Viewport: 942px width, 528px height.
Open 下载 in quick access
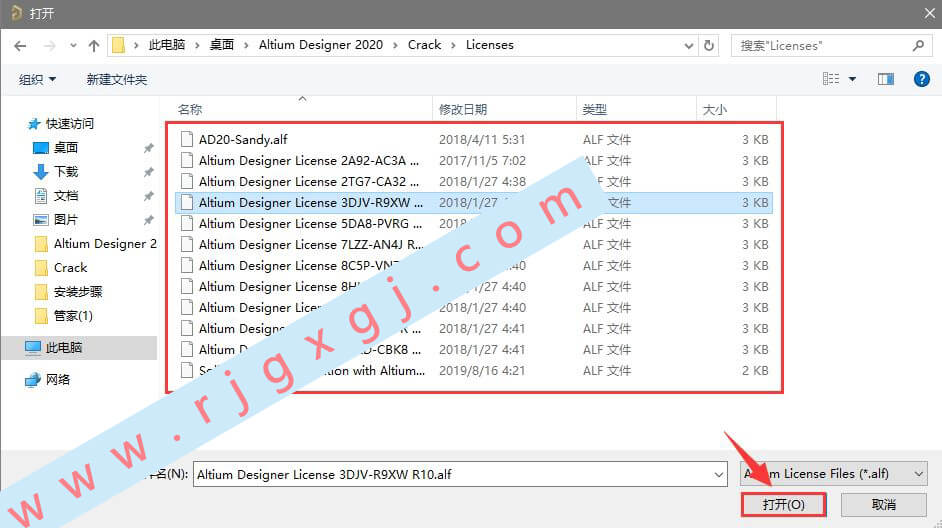click(x=66, y=172)
